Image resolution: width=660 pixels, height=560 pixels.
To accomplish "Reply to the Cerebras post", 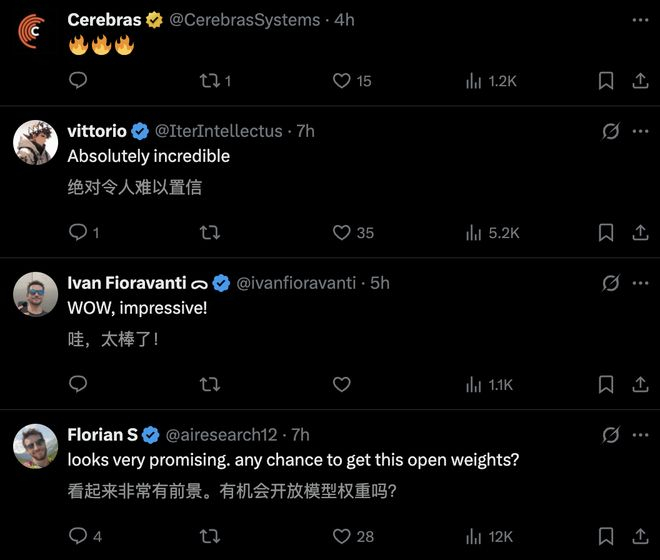I will pos(77,81).
